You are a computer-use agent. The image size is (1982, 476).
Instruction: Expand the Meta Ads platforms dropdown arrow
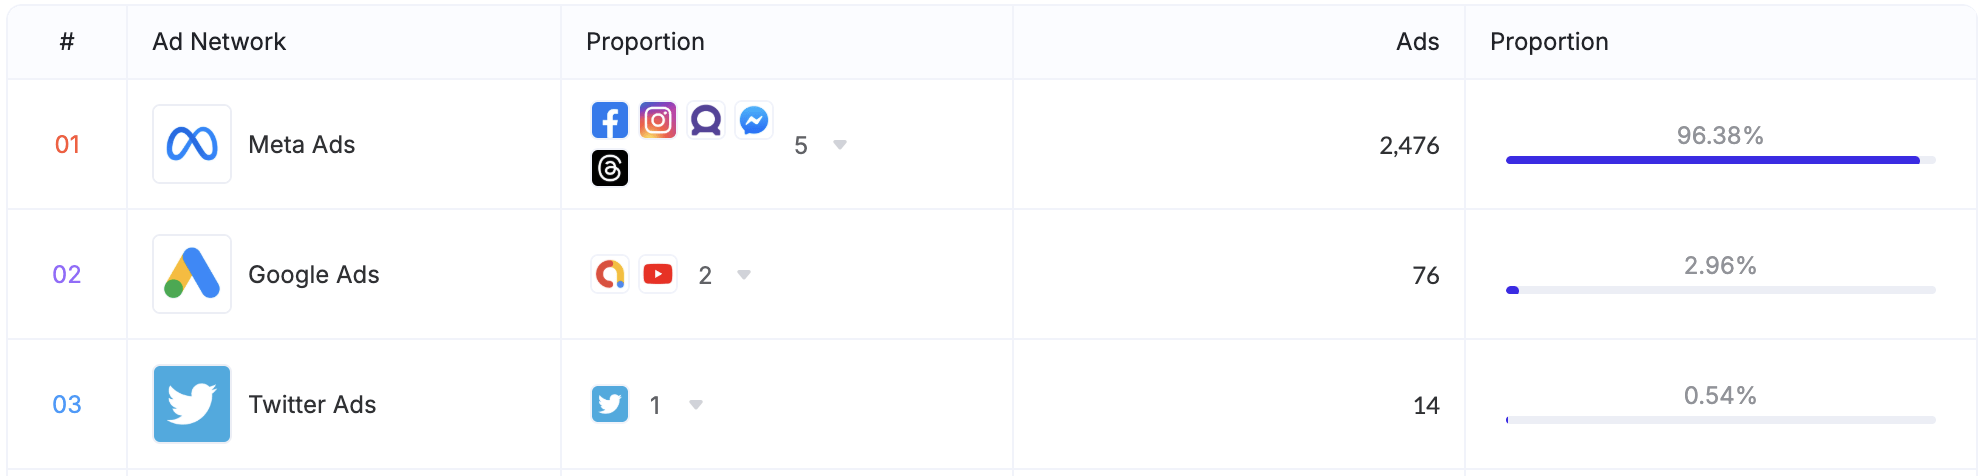840,145
